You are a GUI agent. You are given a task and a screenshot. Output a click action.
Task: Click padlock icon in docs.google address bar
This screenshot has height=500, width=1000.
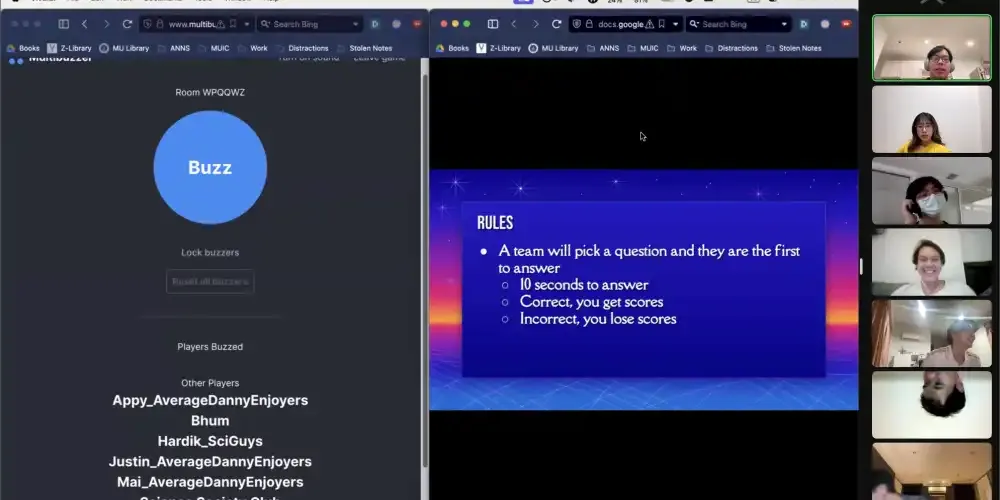pos(589,24)
